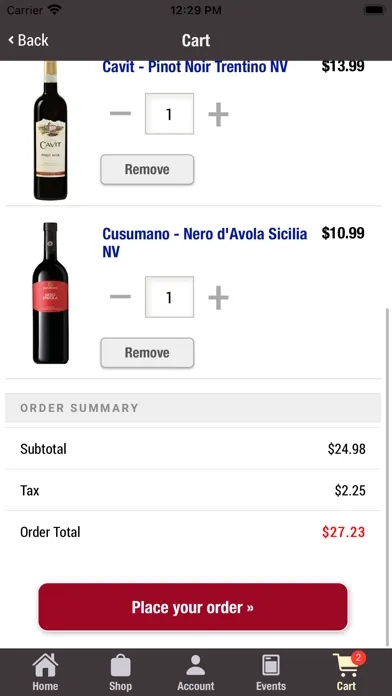Remove Cusumano Nero d'Avola from cart
This screenshot has width=392, height=696.
pyautogui.click(x=147, y=352)
